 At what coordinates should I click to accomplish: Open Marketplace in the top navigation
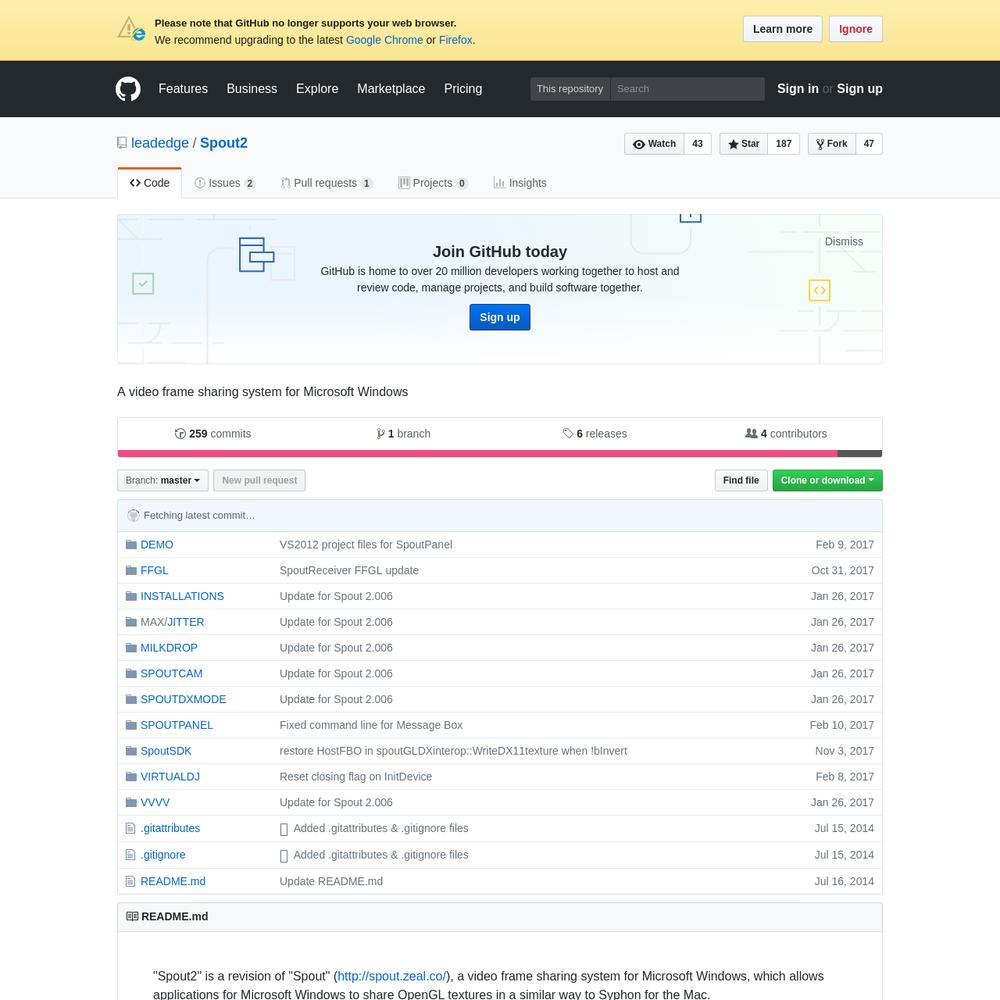pos(391,89)
